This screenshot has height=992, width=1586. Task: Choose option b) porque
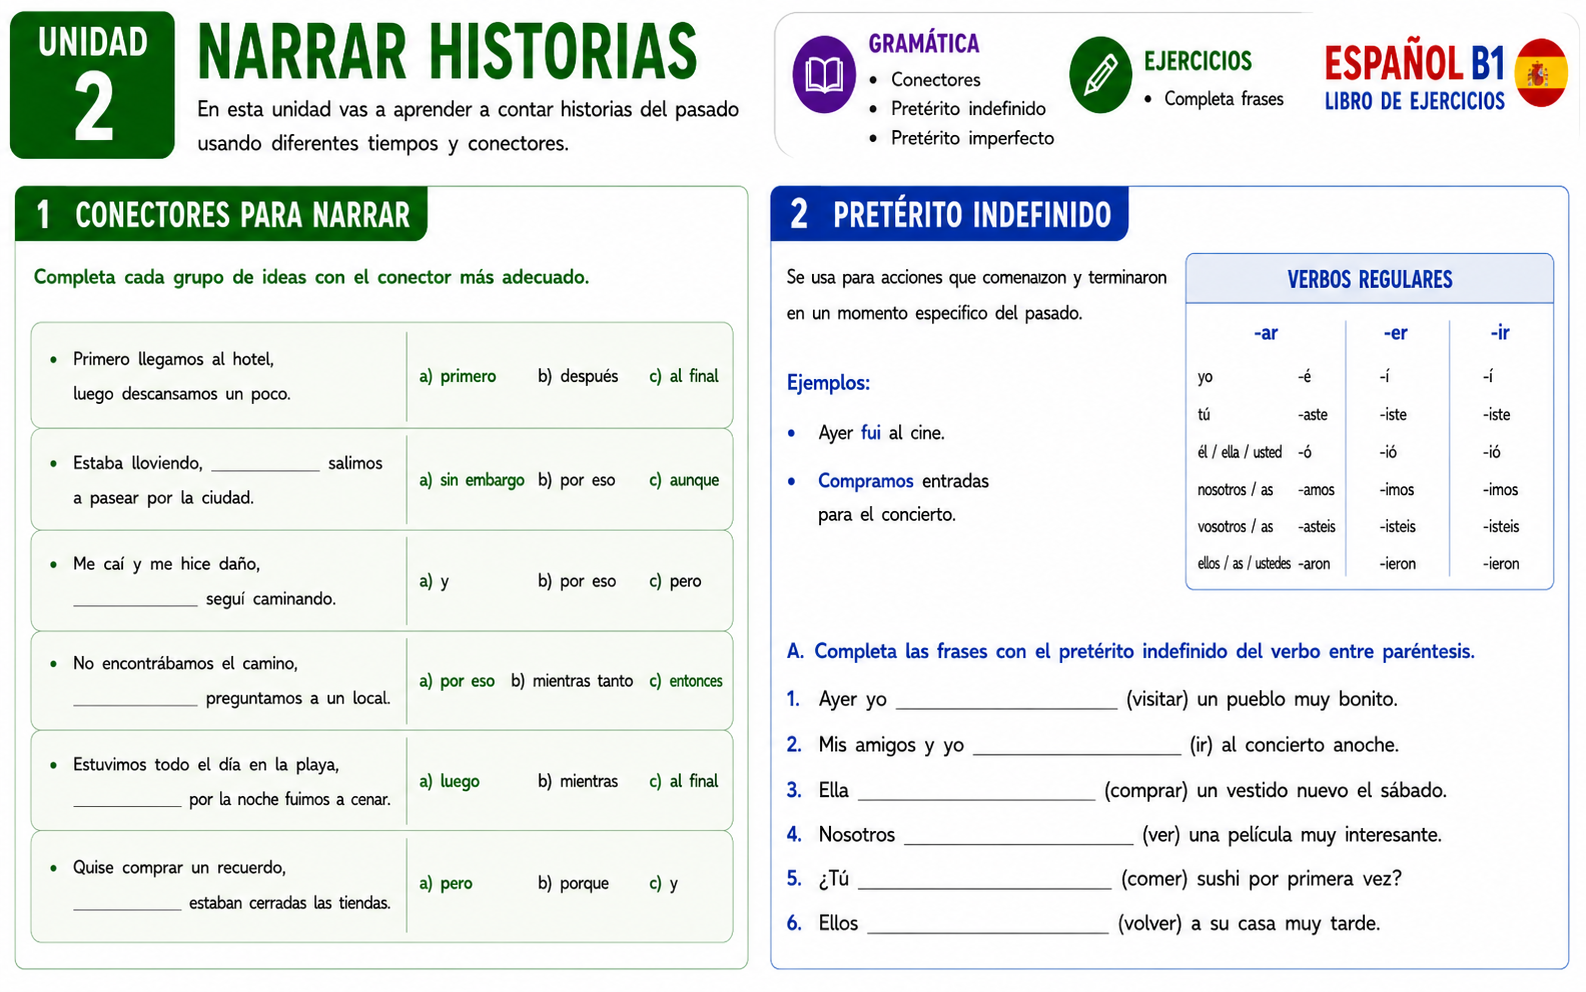(x=573, y=883)
